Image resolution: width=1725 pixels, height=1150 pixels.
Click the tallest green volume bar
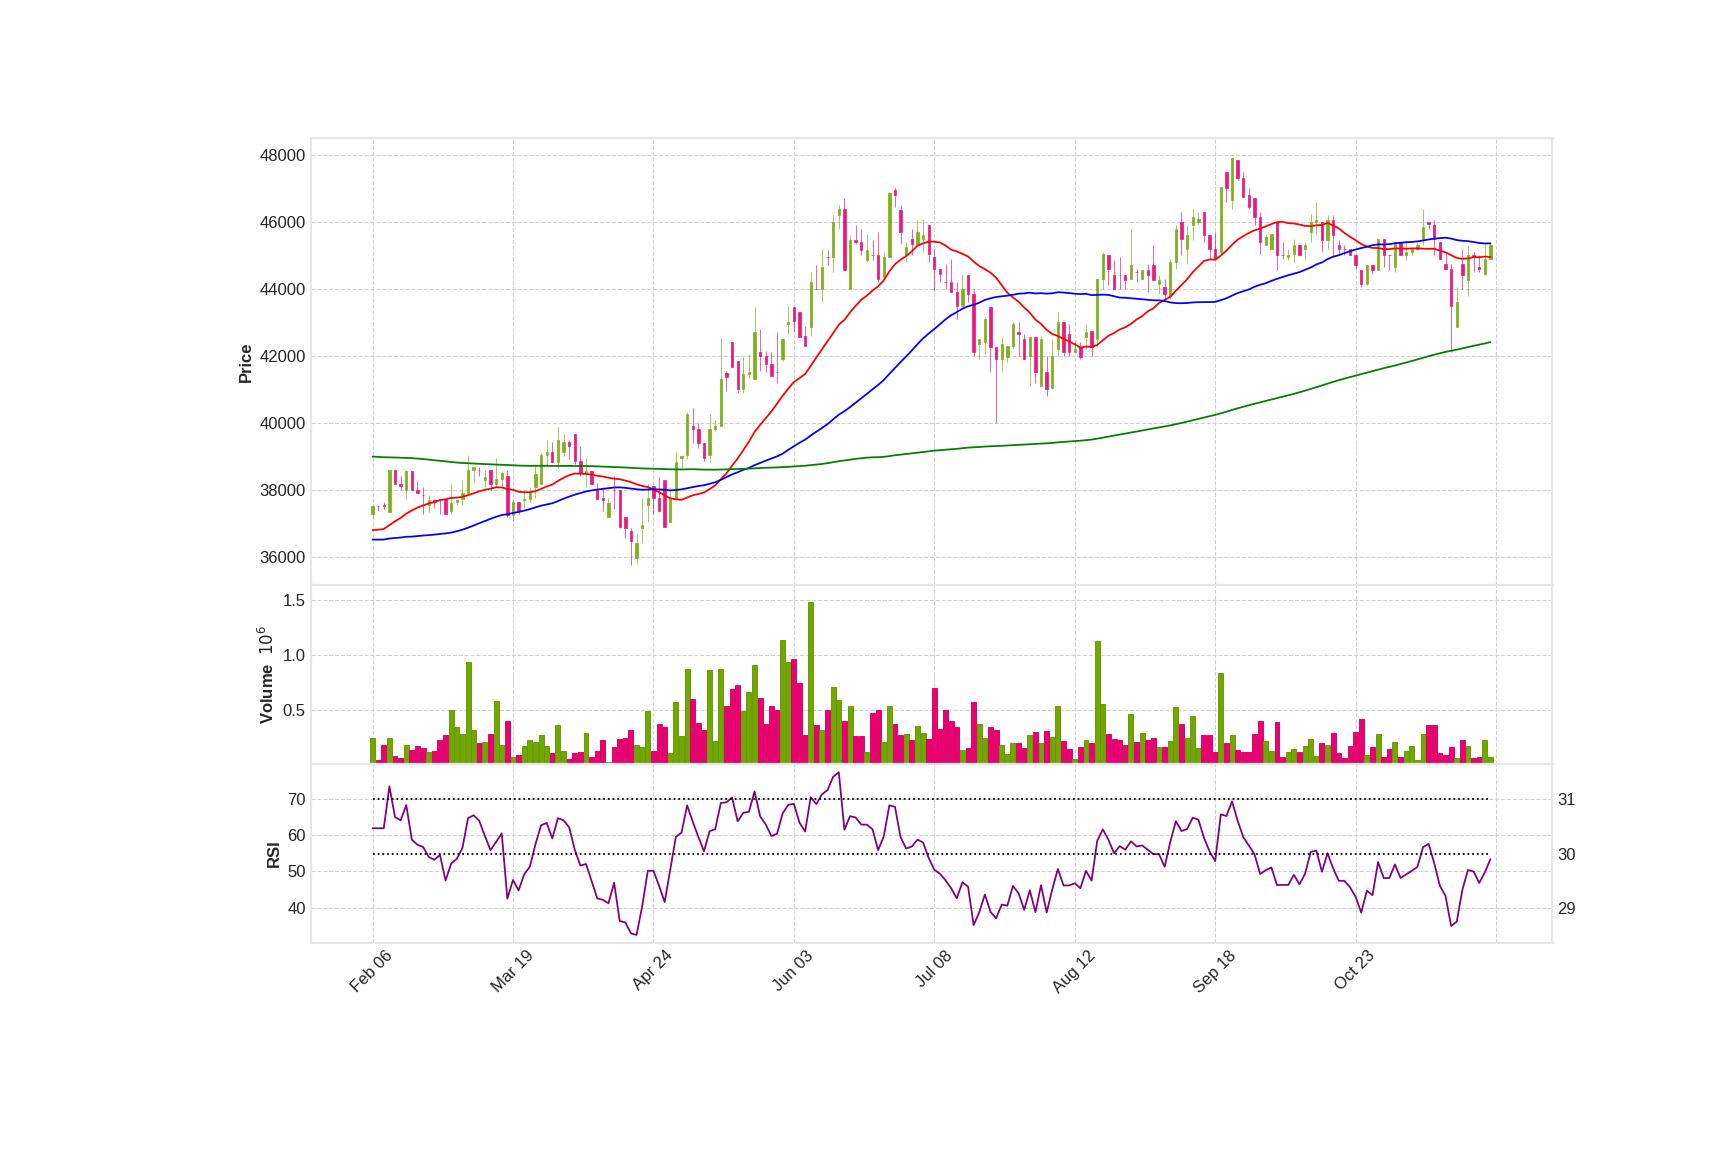pos(811,682)
